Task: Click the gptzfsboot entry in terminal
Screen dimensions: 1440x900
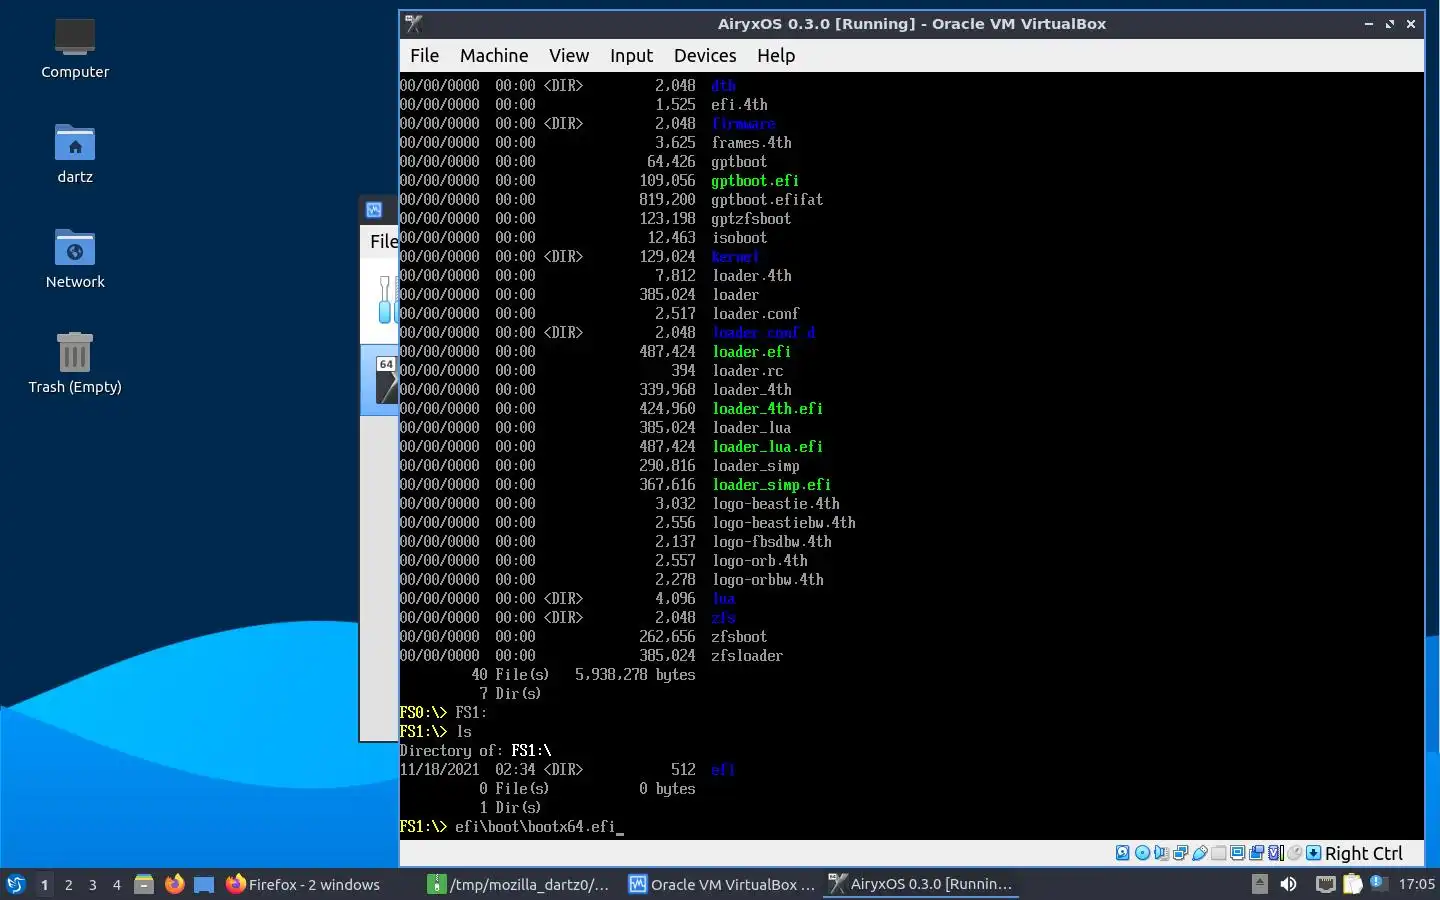Action: coord(751,219)
